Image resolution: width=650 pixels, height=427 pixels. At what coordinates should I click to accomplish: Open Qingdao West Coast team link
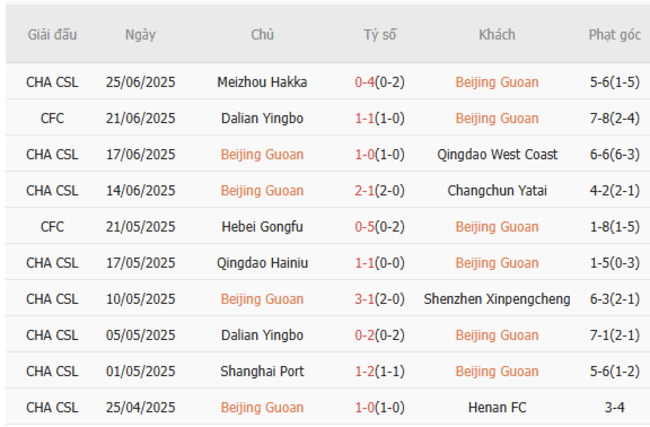point(497,155)
